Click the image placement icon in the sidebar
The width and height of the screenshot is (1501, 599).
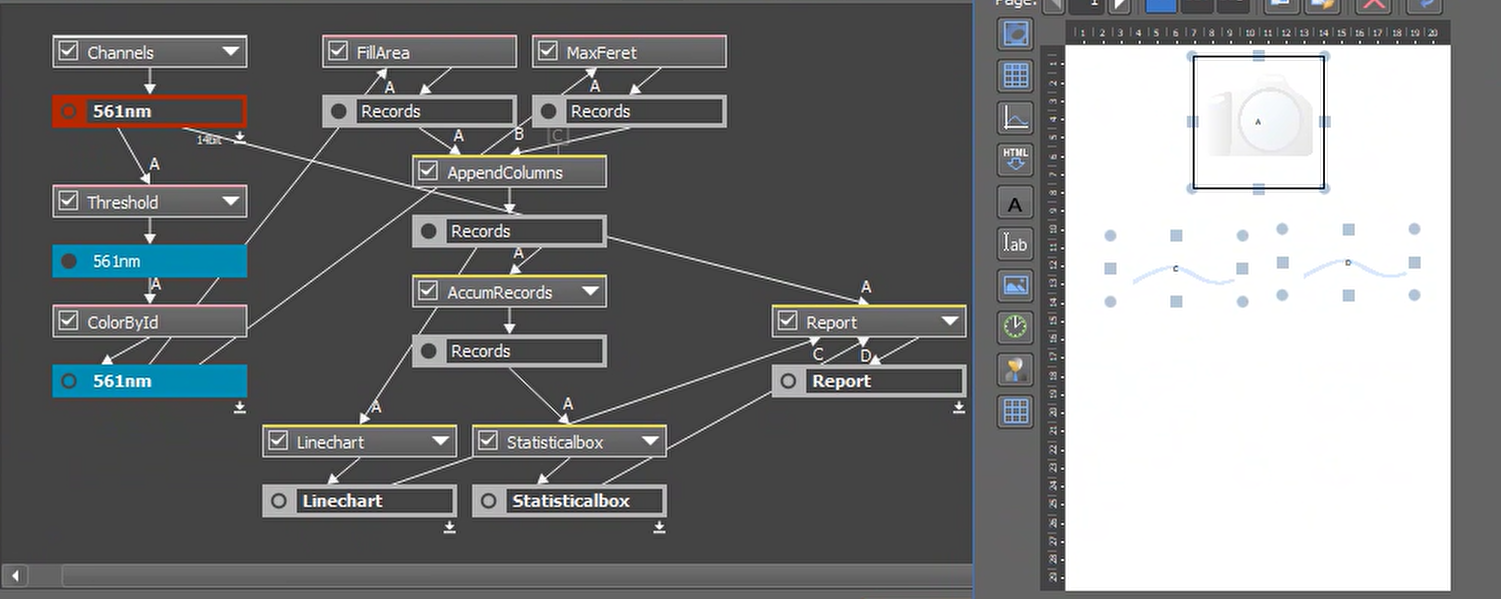1015,285
